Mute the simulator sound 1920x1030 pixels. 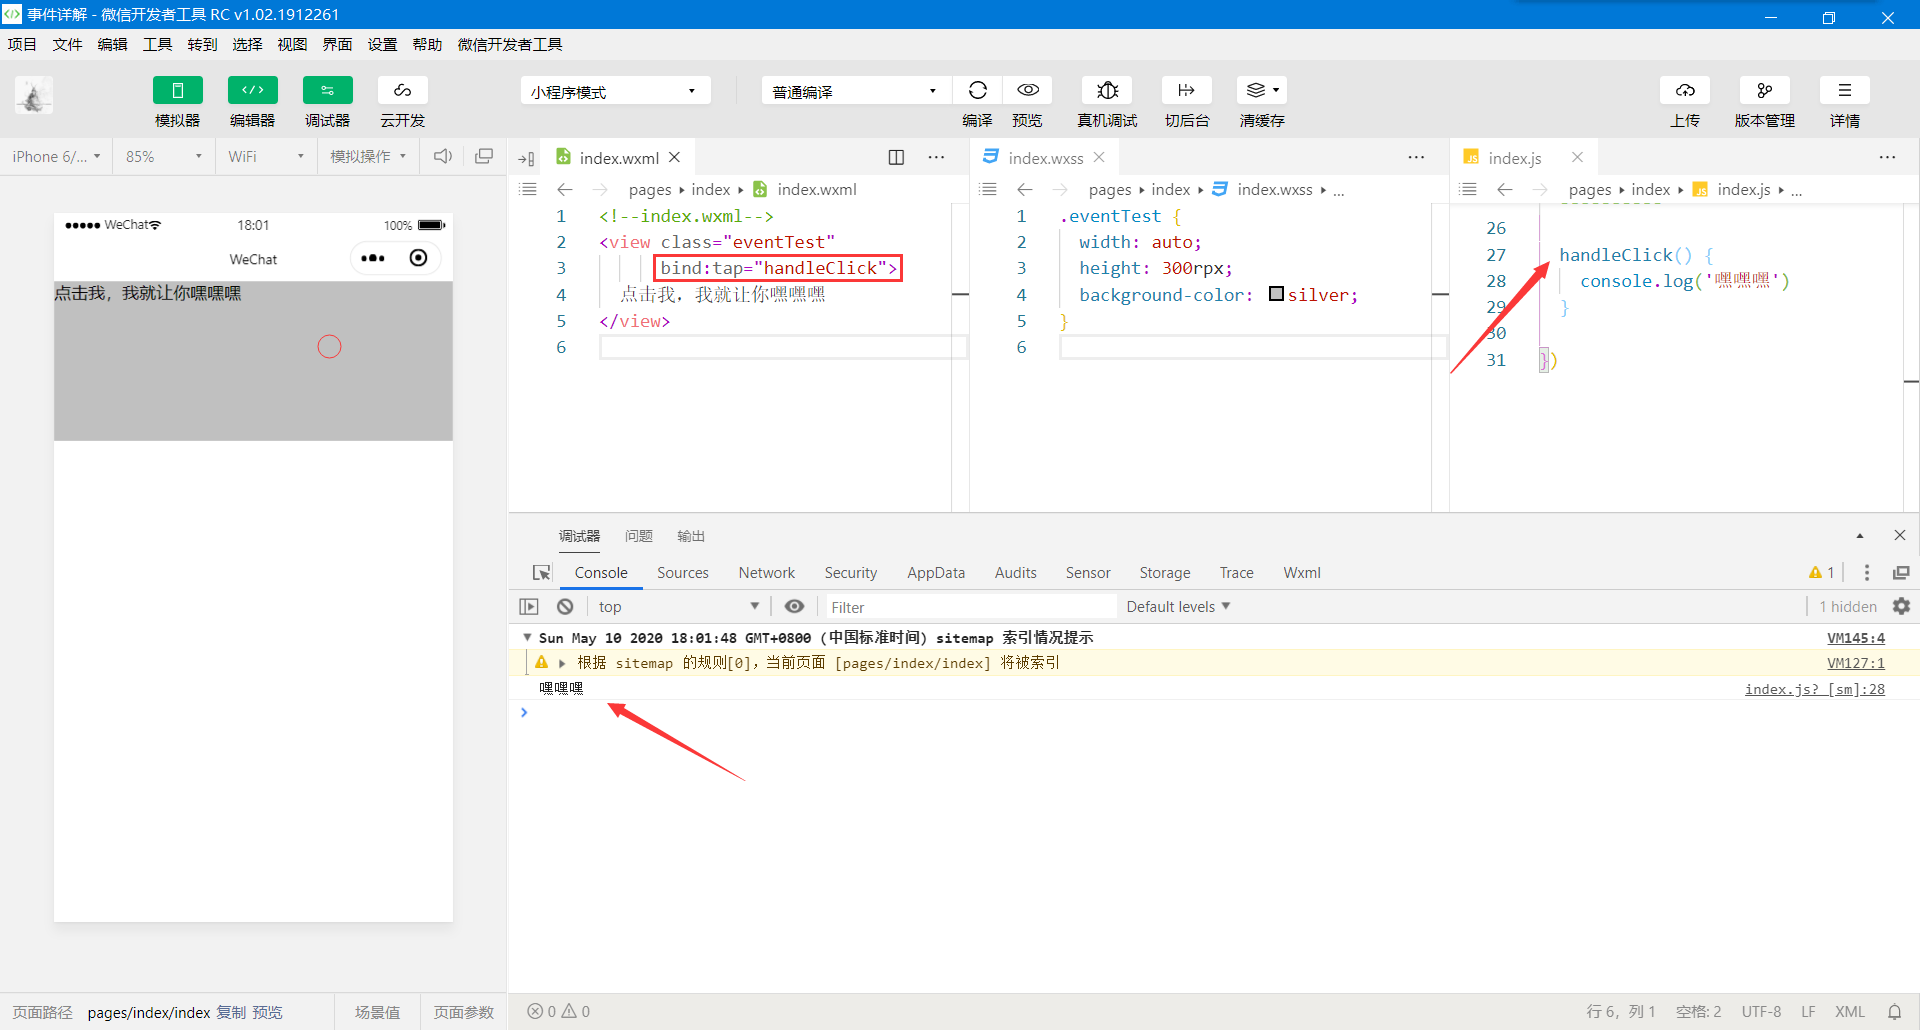click(x=442, y=156)
